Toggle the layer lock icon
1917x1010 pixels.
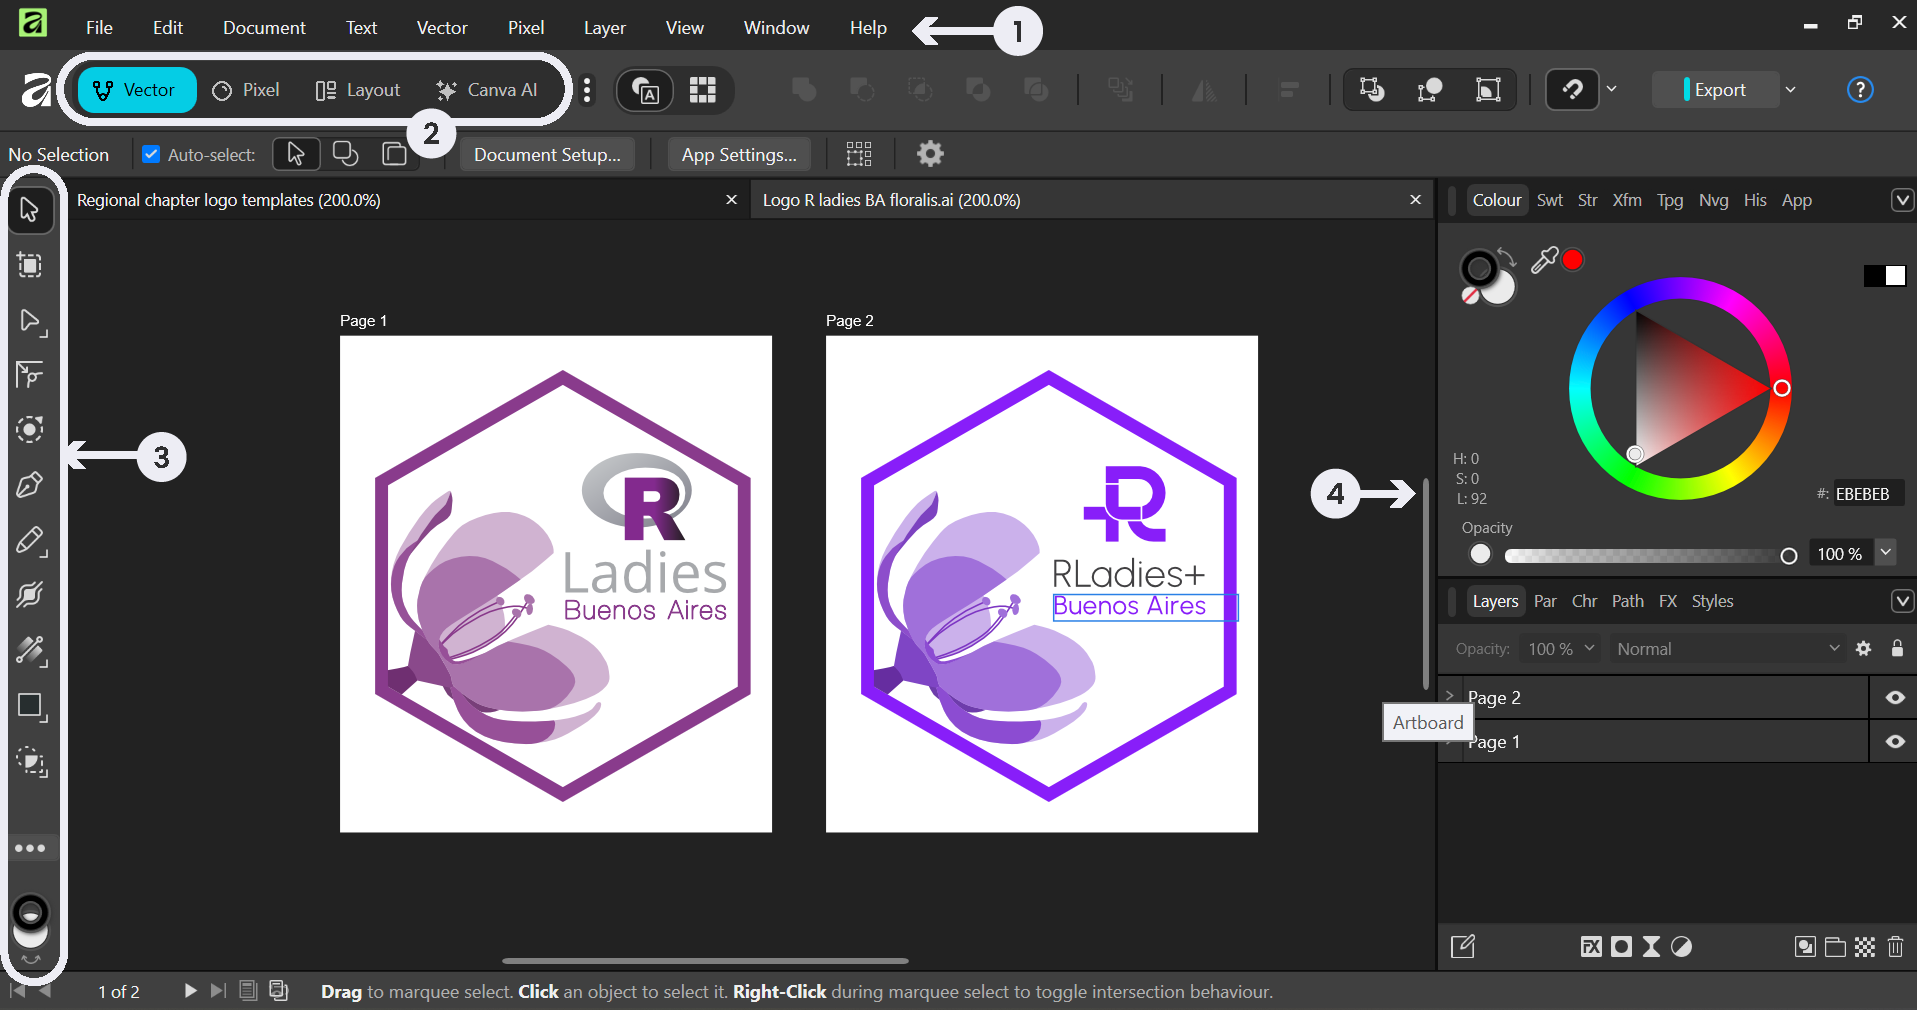tap(1897, 649)
